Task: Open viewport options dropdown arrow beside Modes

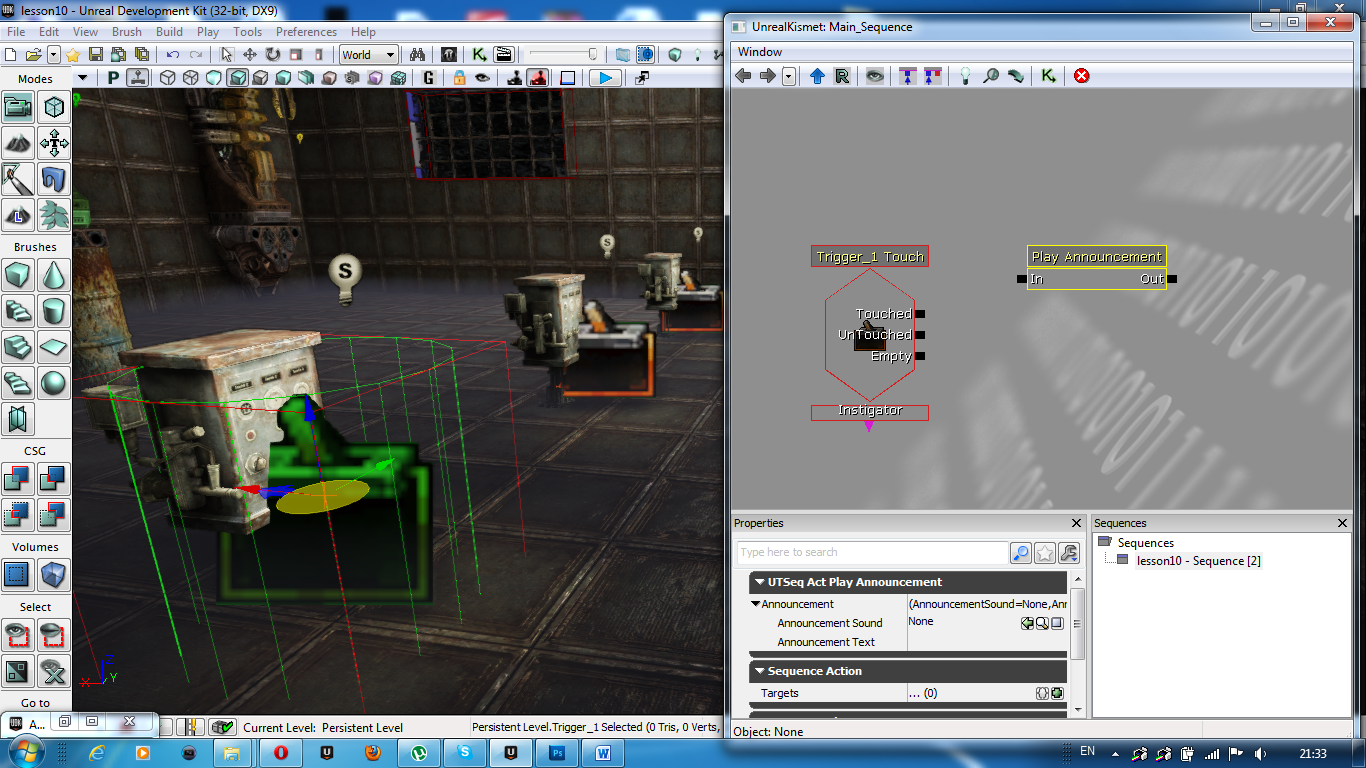Action: [82, 78]
